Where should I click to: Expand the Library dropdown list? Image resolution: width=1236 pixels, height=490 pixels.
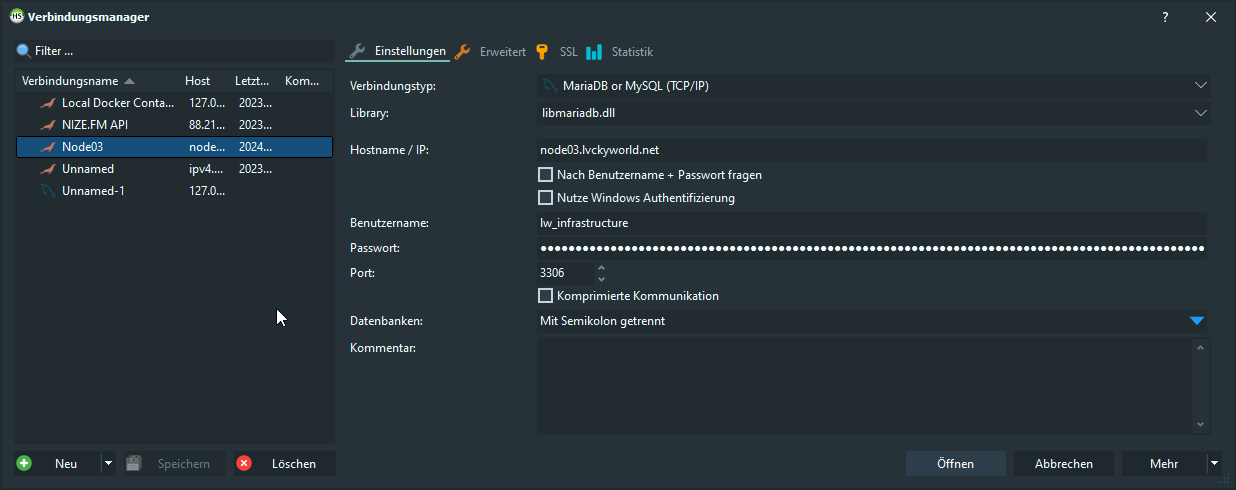coord(1200,113)
